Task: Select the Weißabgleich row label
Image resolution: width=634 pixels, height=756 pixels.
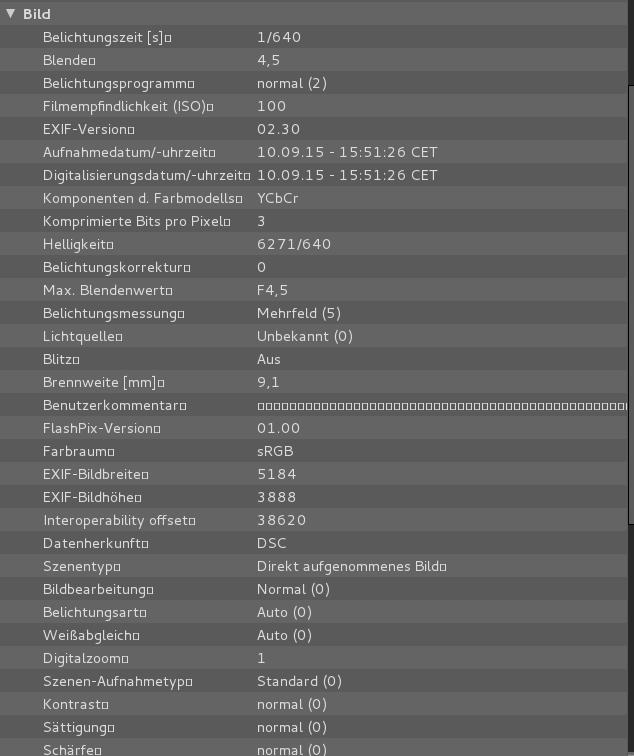Action: pyautogui.click(x=91, y=635)
